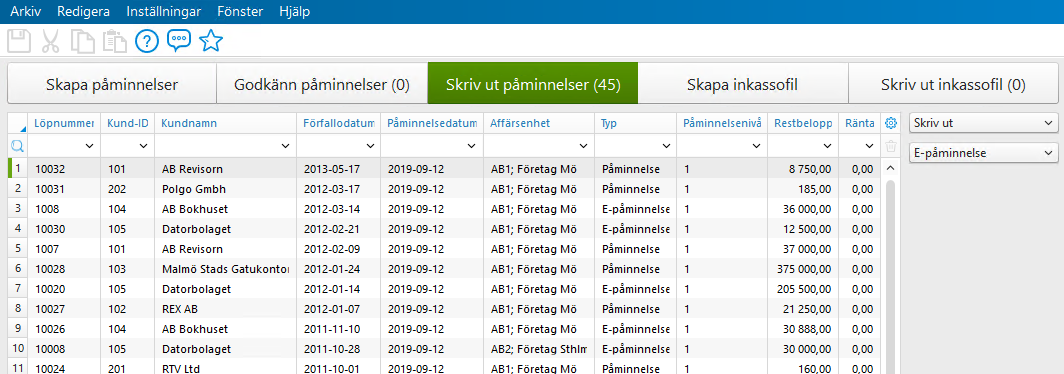This screenshot has width=1064, height=374.
Task: Click Löpnummer 1008 cell
Action: coord(64,209)
